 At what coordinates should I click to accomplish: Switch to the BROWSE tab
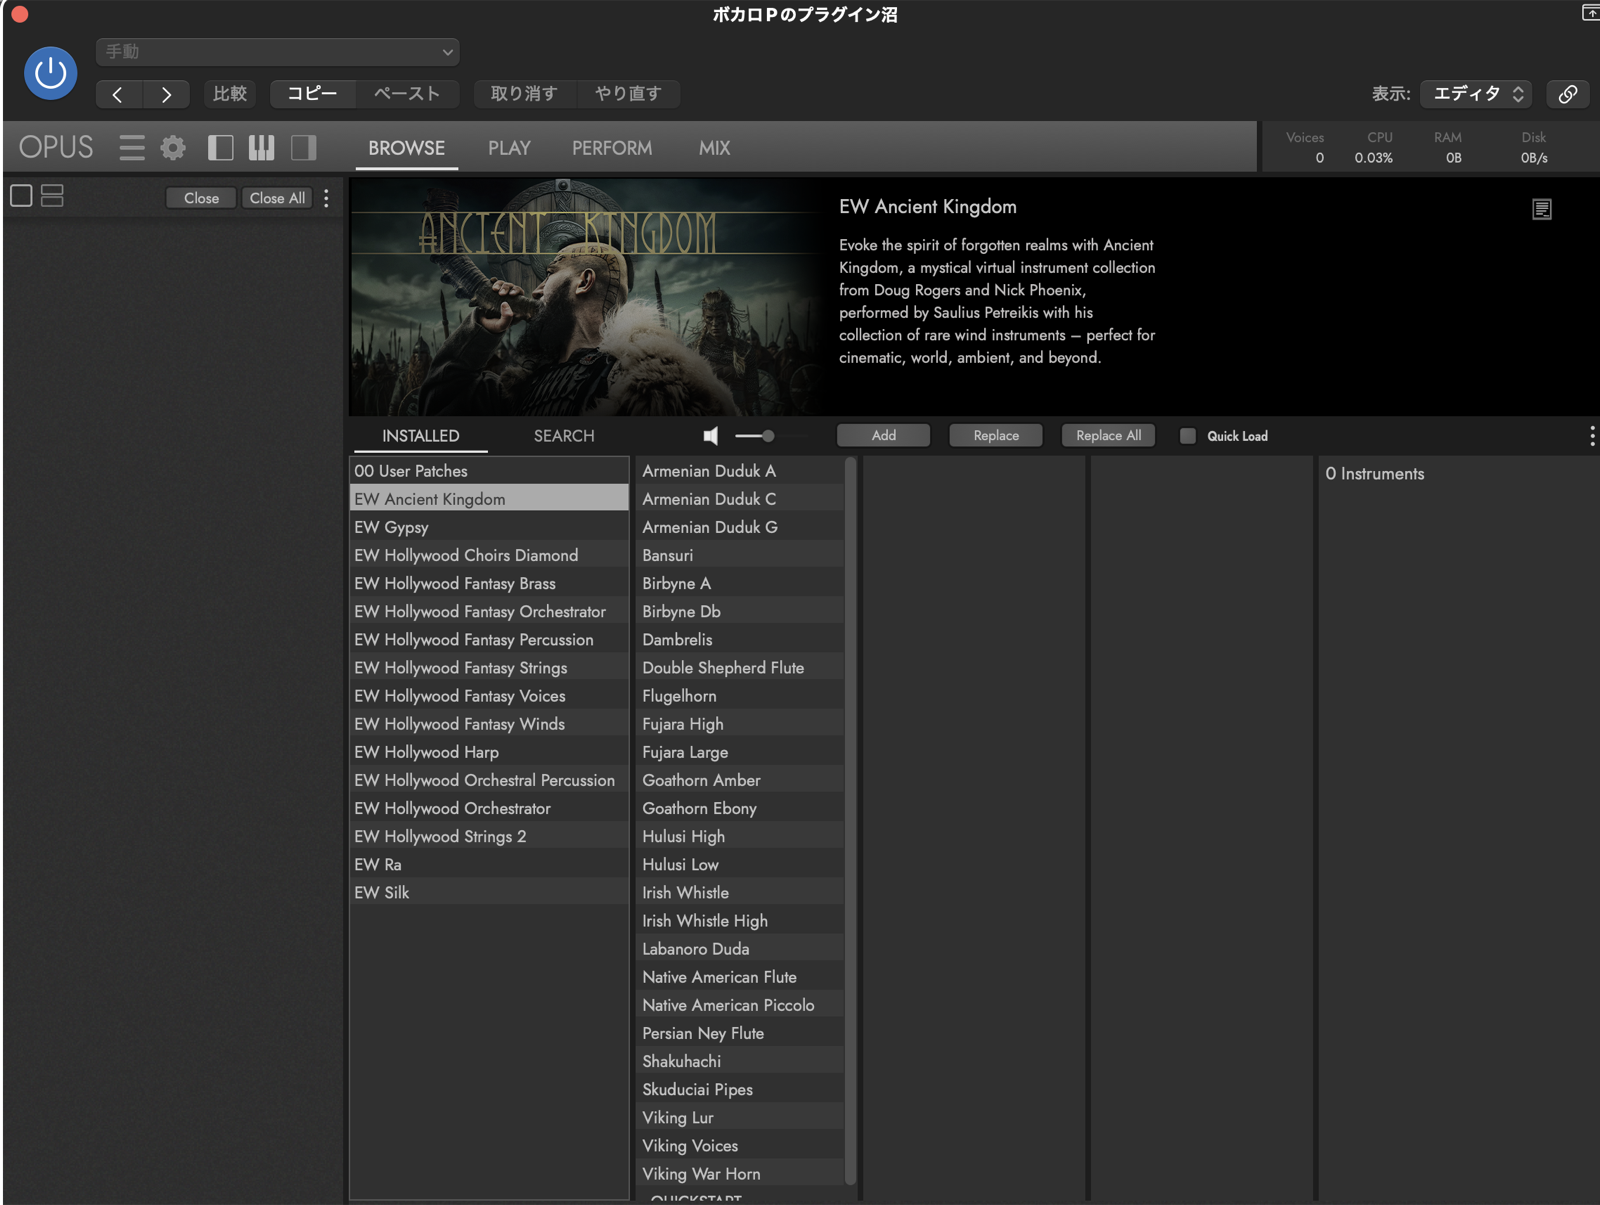click(x=406, y=148)
